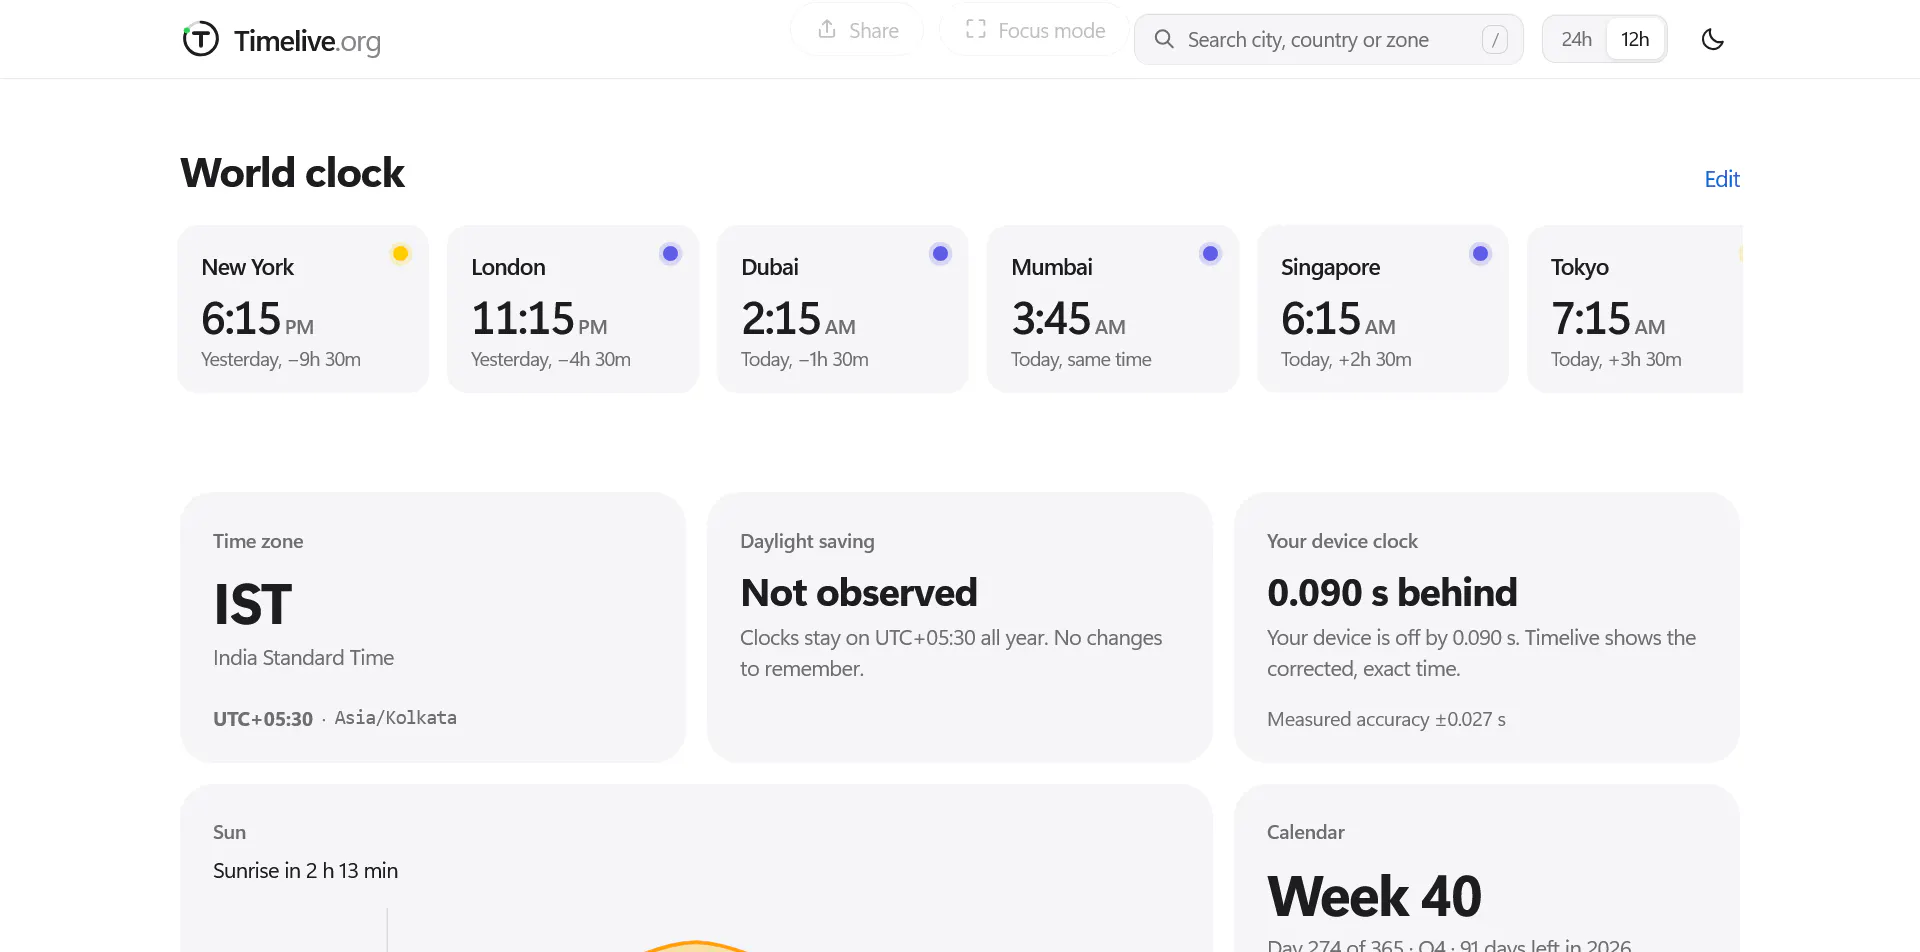Click 'India Standard Time' text
Image resolution: width=1920 pixels, height=952 pixels.
point(303,658)
